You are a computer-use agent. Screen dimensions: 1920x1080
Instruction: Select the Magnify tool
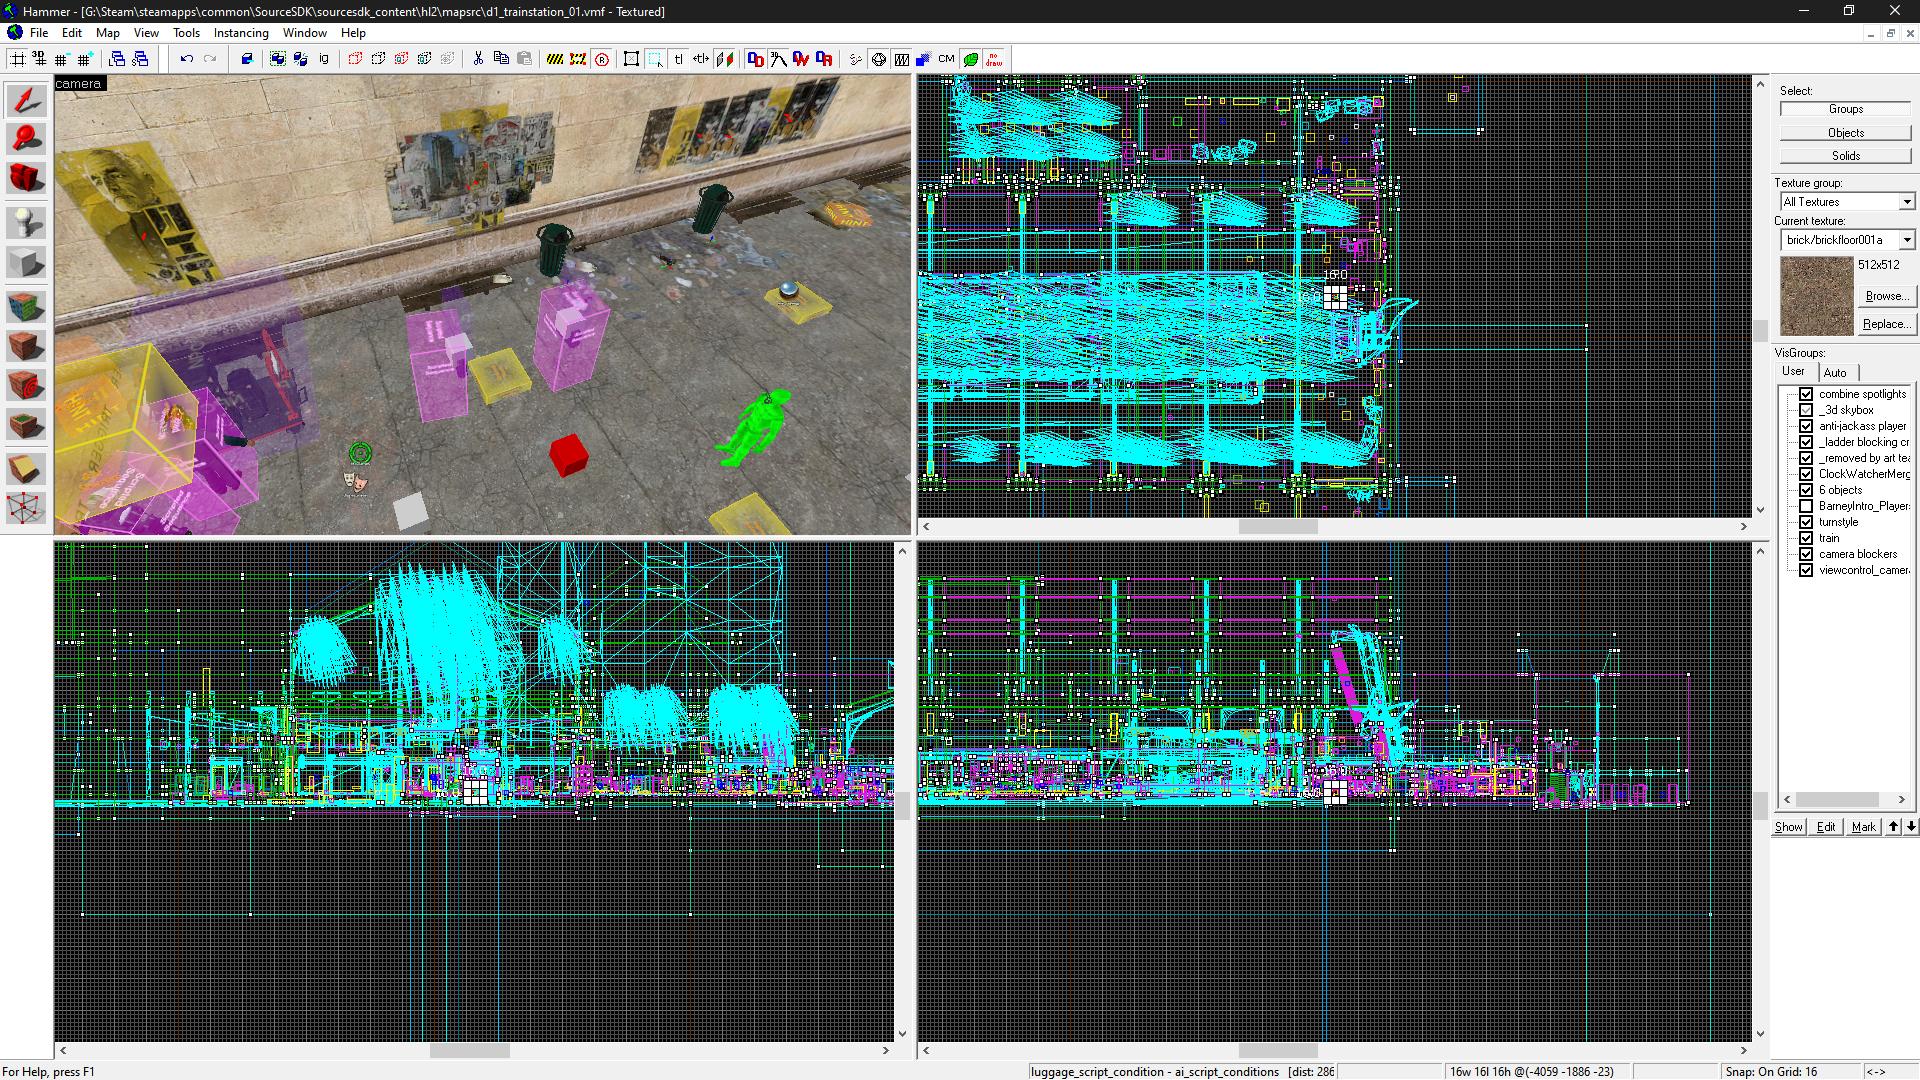26,139
